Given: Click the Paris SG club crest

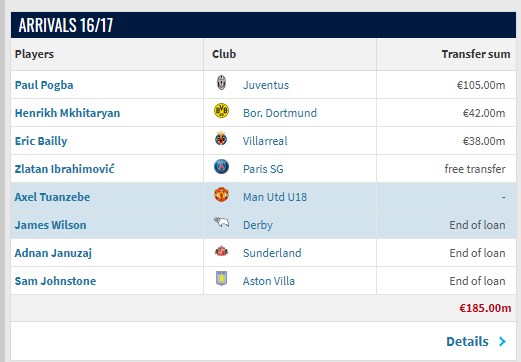Looking at the screenshot, I should (x=221, y=167).
